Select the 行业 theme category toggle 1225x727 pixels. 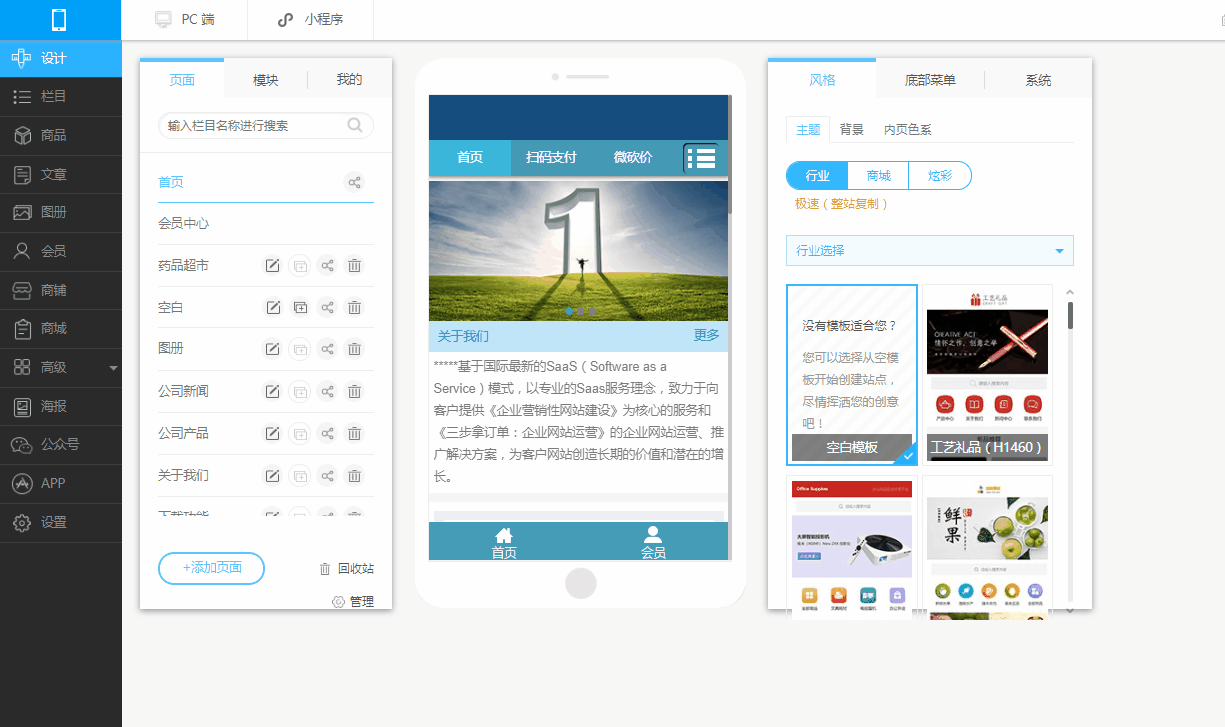click(817, 176)
